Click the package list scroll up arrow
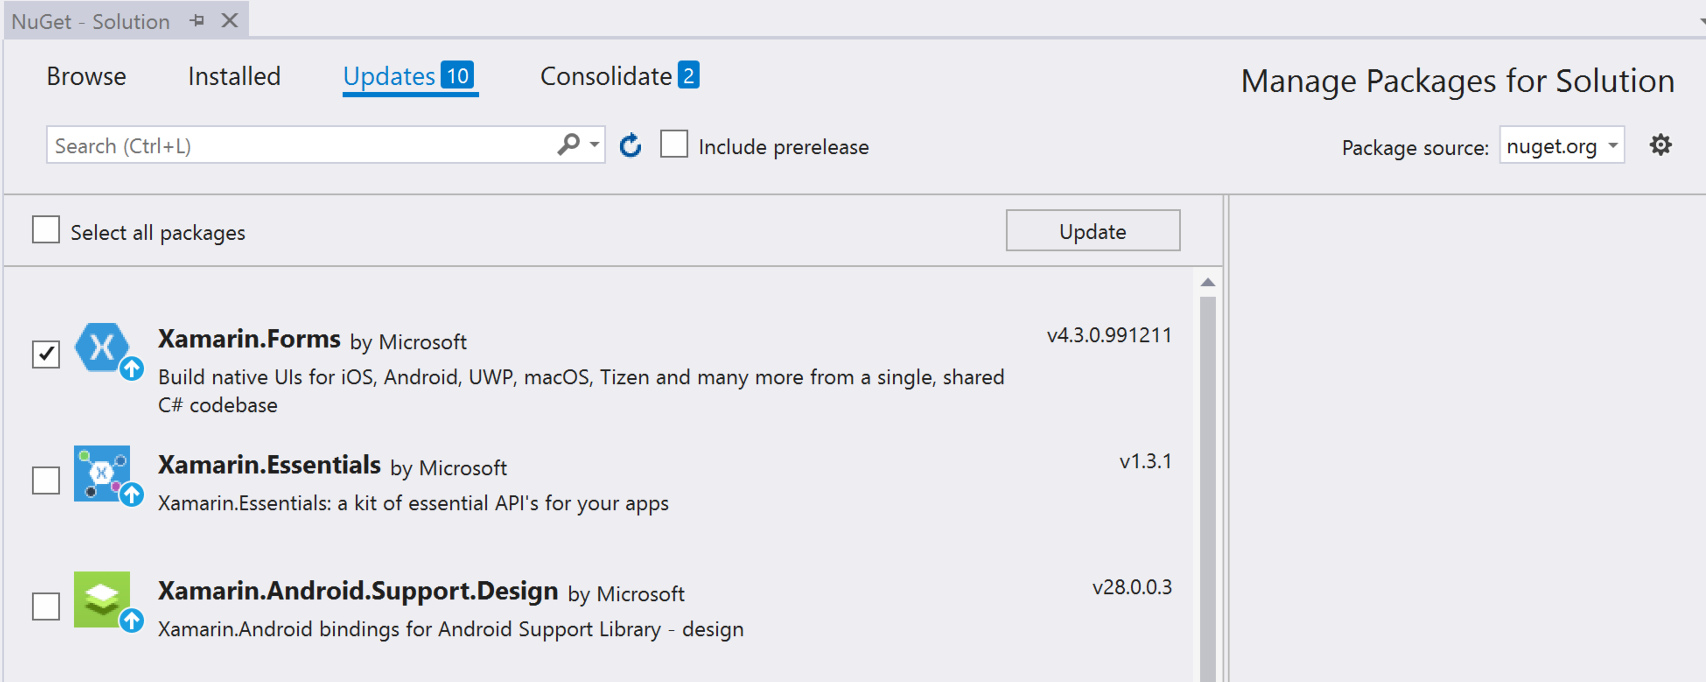Image resolution: width=1706 pixels, height=682 pixels. click(1208, 283)
